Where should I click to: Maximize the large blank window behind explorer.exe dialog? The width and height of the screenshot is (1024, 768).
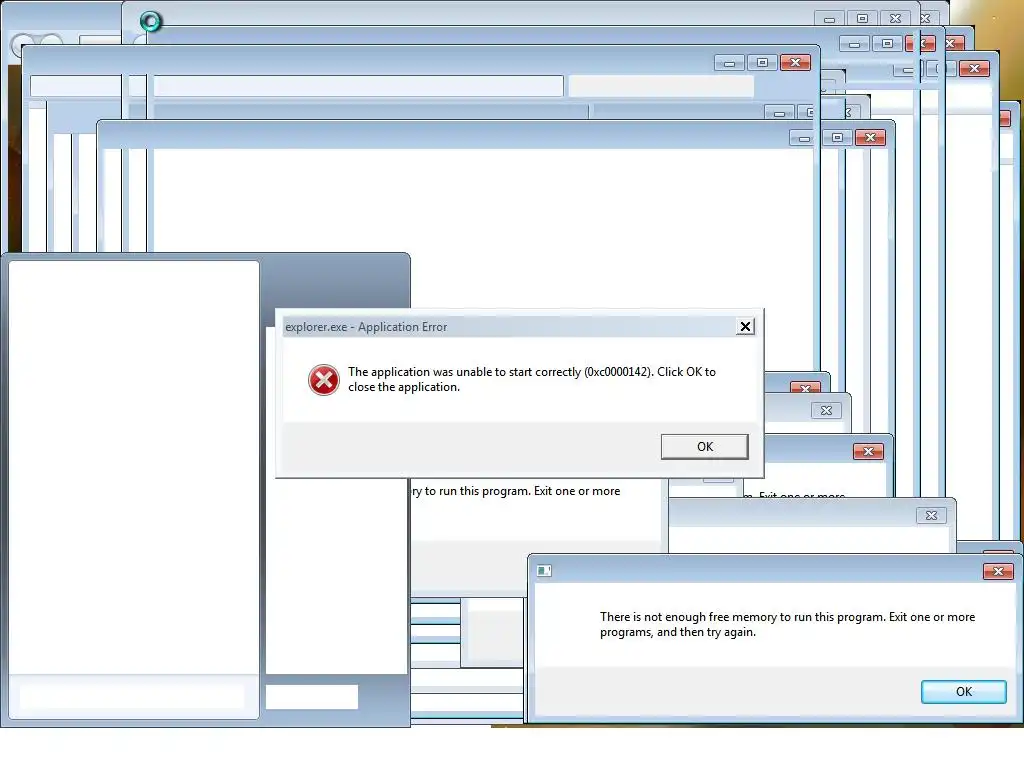(837, 138)
